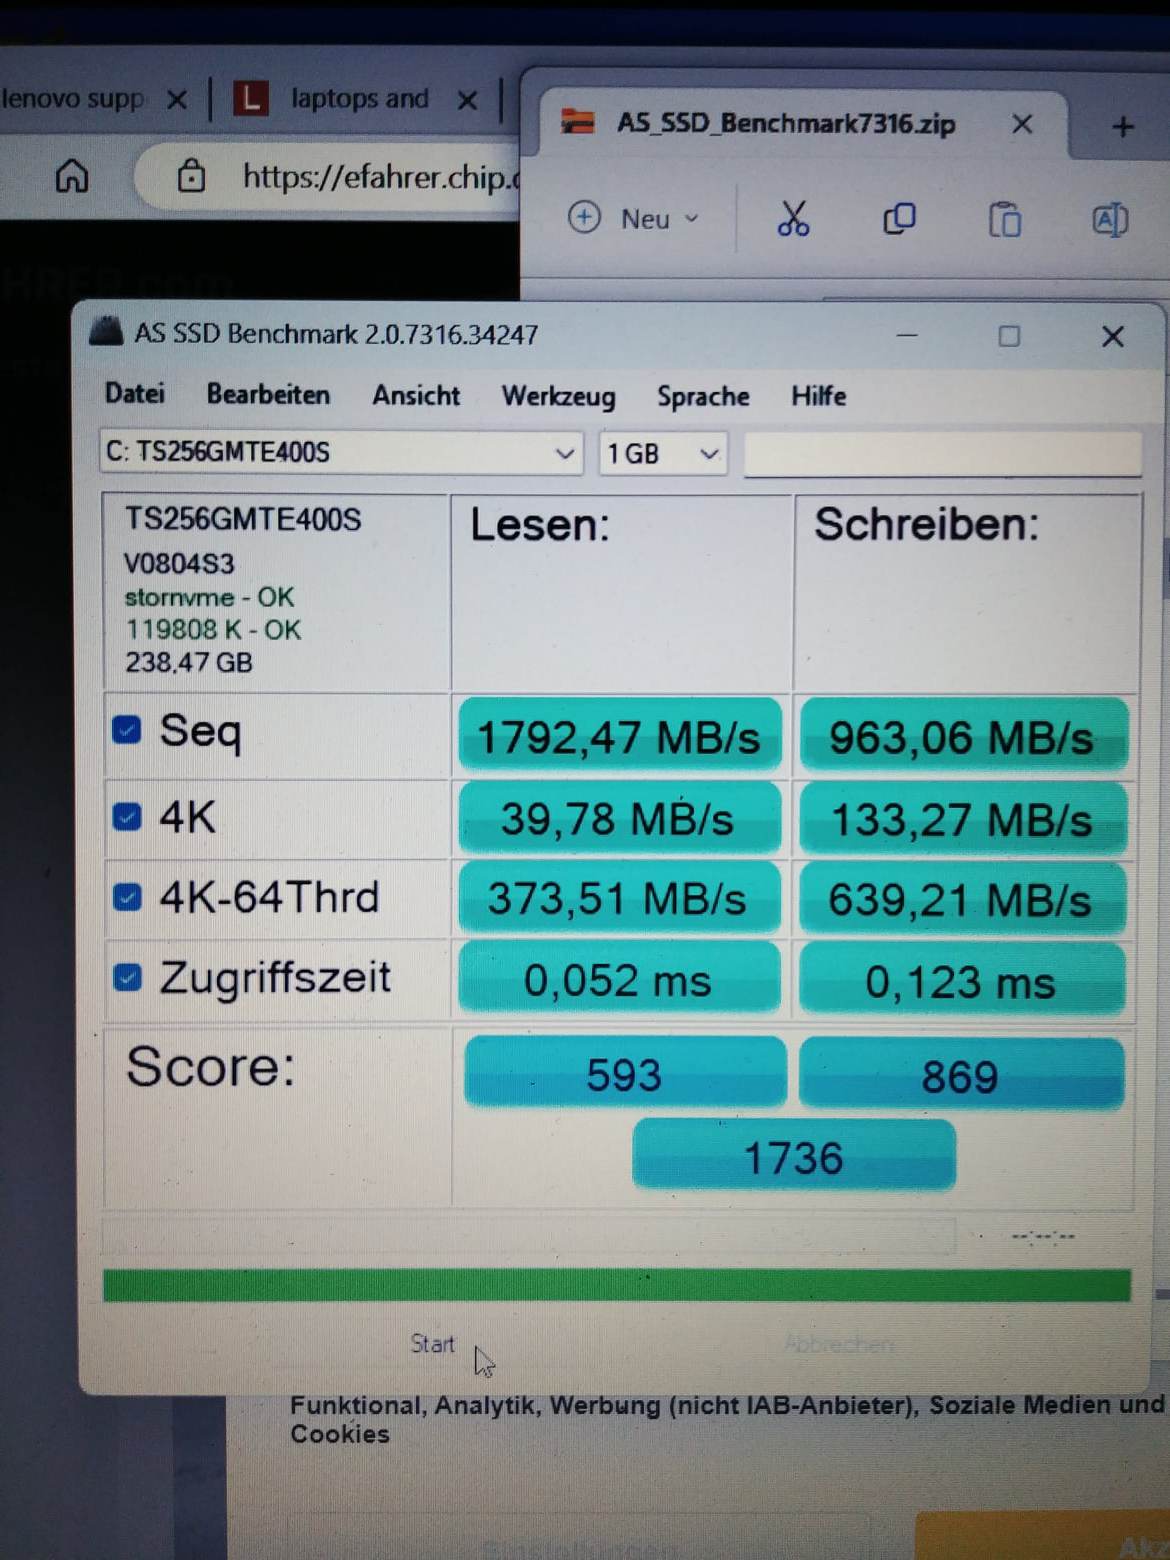Uncheck the Zugriffszeit benchmark checkbox

click(x=127, y=977)
